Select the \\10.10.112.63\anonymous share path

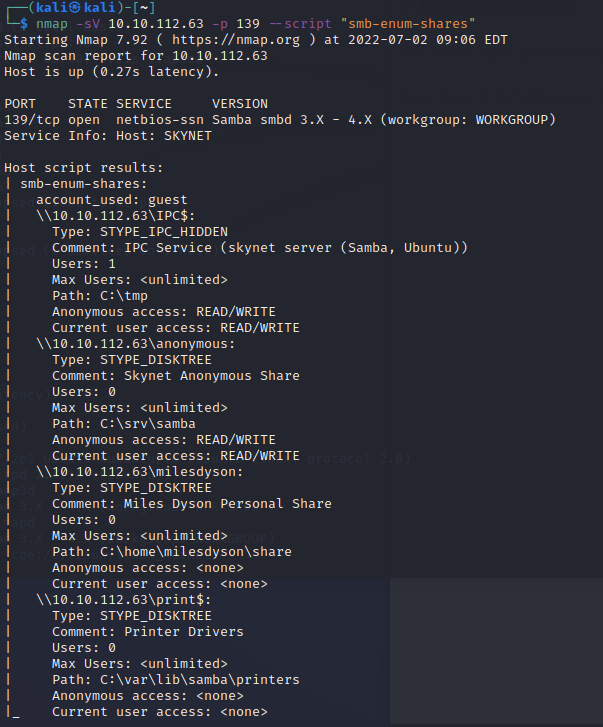(x=136, y=343)
